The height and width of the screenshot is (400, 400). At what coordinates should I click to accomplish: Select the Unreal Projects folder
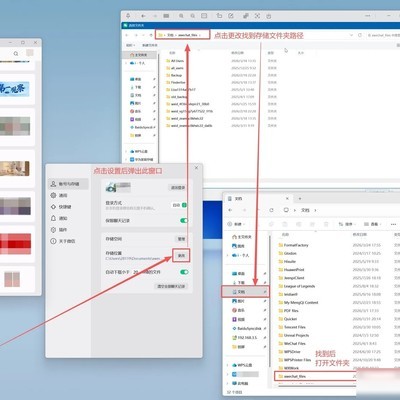[x=294, y=335]
